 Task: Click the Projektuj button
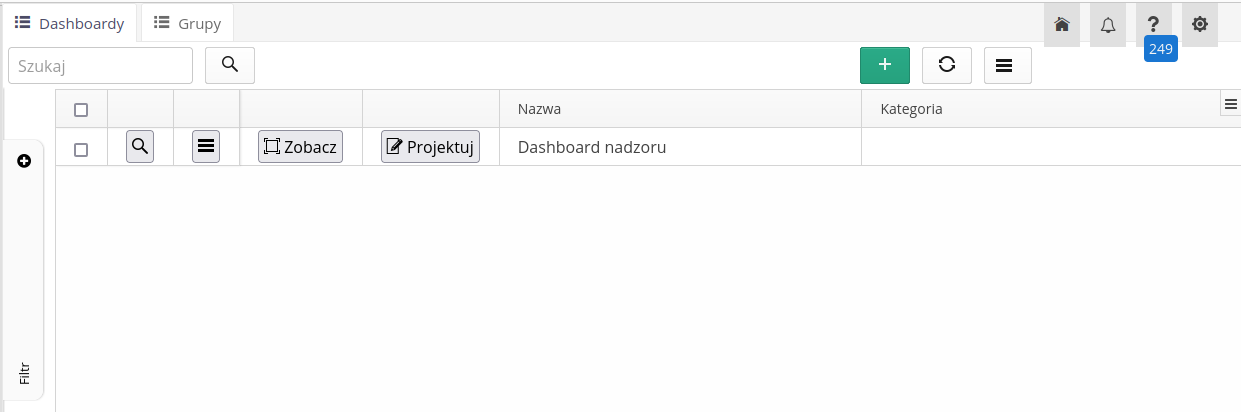coord(430,147)
